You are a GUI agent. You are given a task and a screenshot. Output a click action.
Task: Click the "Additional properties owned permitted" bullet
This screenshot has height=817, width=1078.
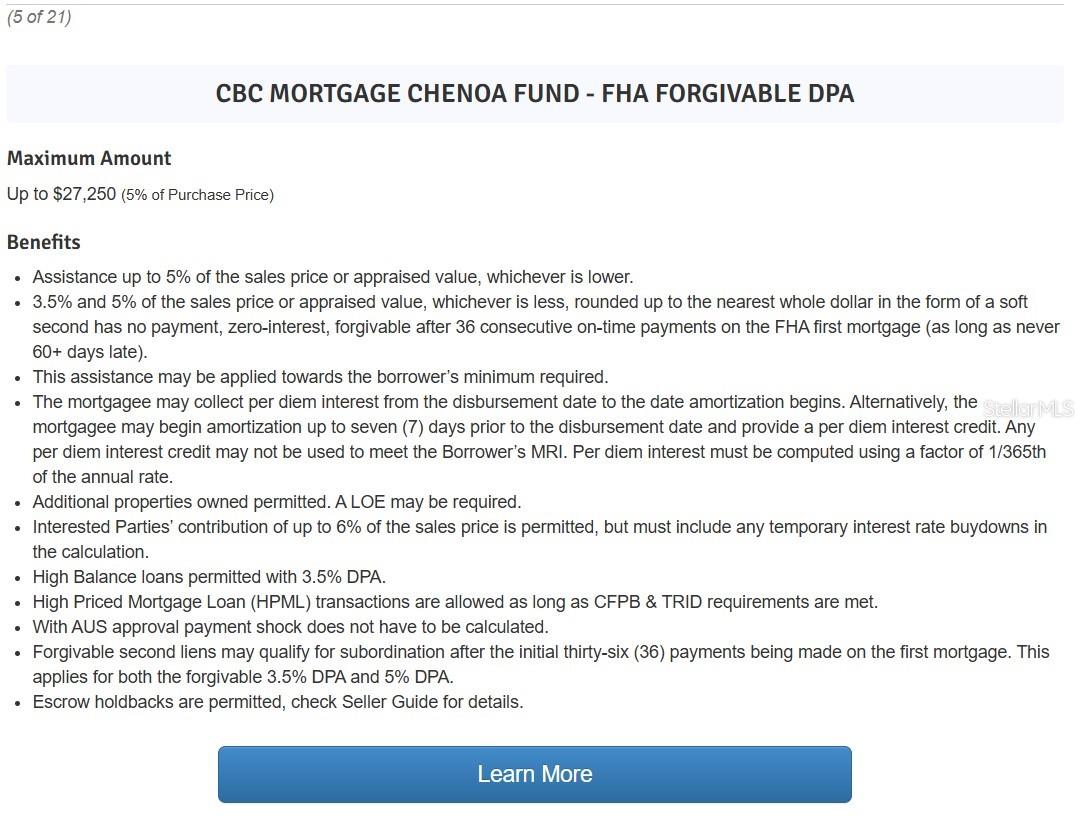pos(276,502)
